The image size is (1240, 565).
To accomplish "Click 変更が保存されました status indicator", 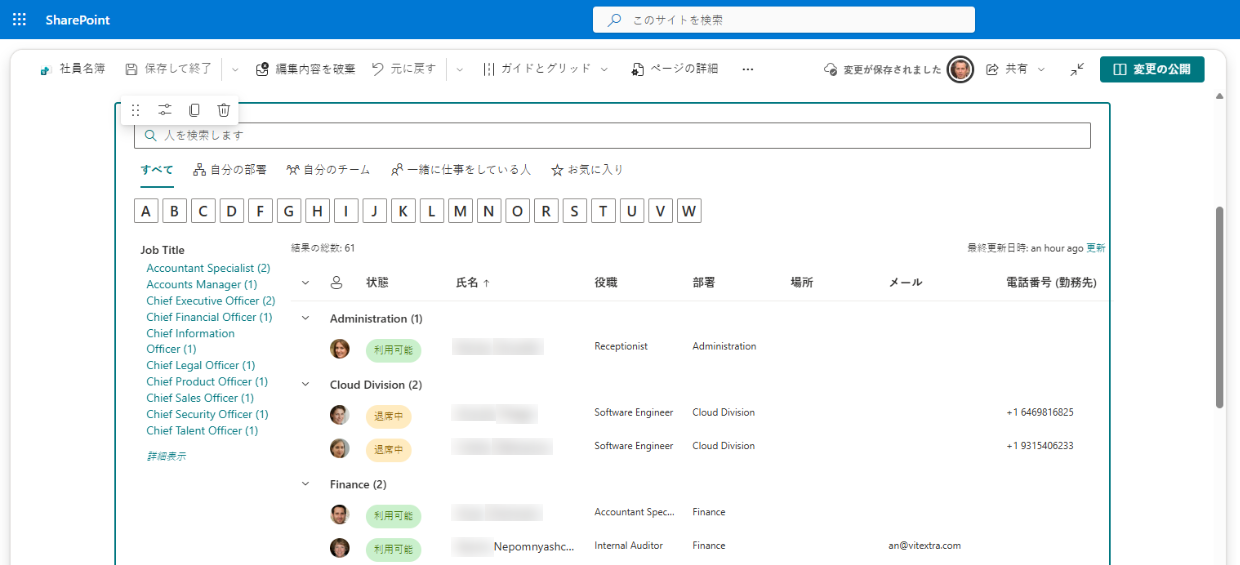I will coord(883,70).
